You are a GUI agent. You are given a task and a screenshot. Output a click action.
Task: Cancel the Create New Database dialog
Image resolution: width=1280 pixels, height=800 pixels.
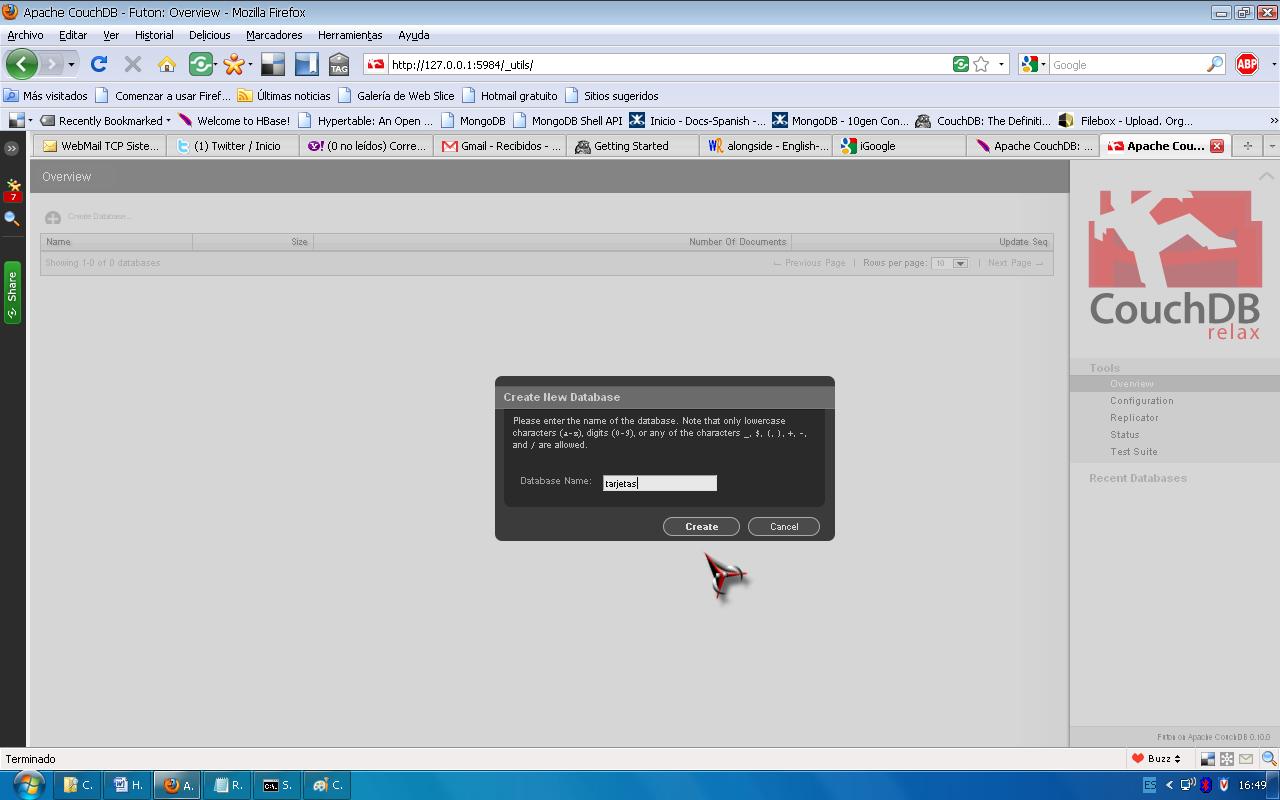coord(783,526)
